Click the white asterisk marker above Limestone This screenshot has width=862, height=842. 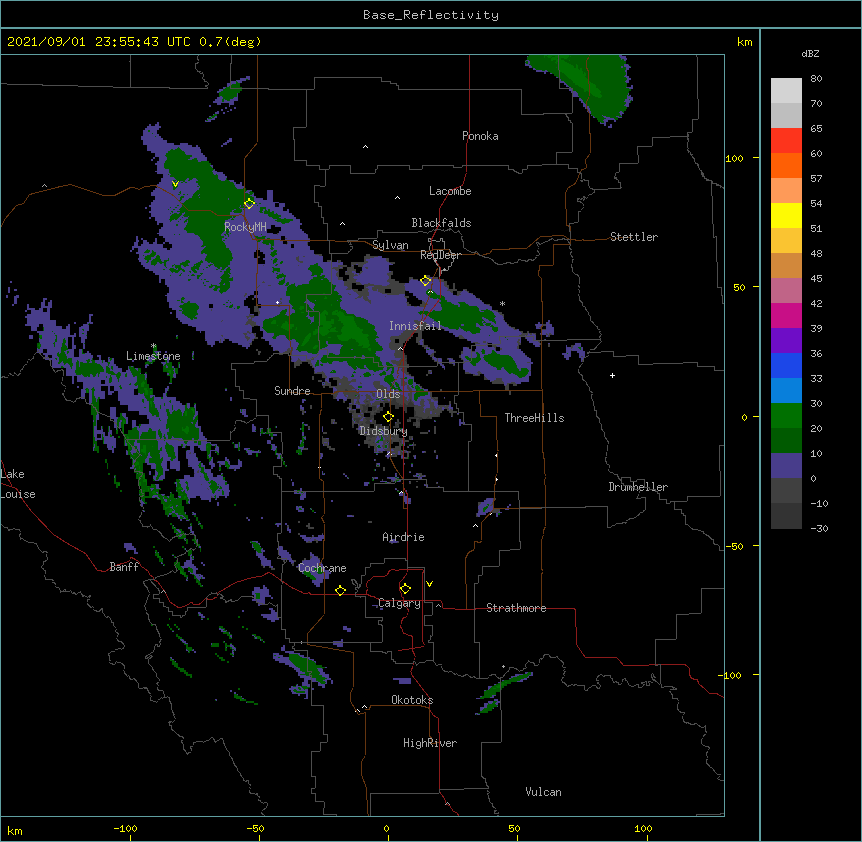154,346
